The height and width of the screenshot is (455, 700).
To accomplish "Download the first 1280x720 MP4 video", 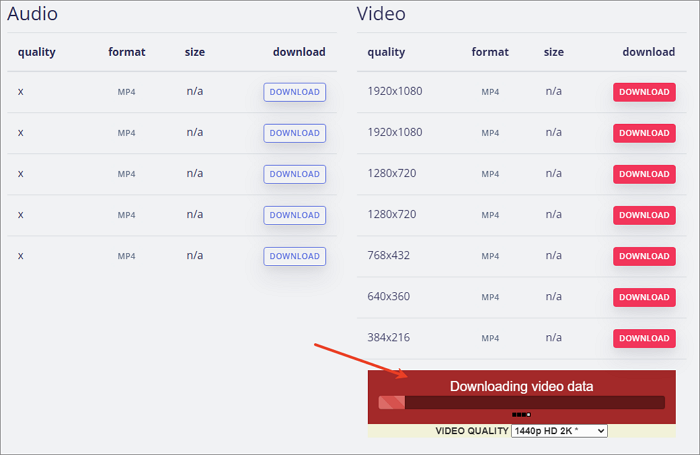I will [644, 174].
